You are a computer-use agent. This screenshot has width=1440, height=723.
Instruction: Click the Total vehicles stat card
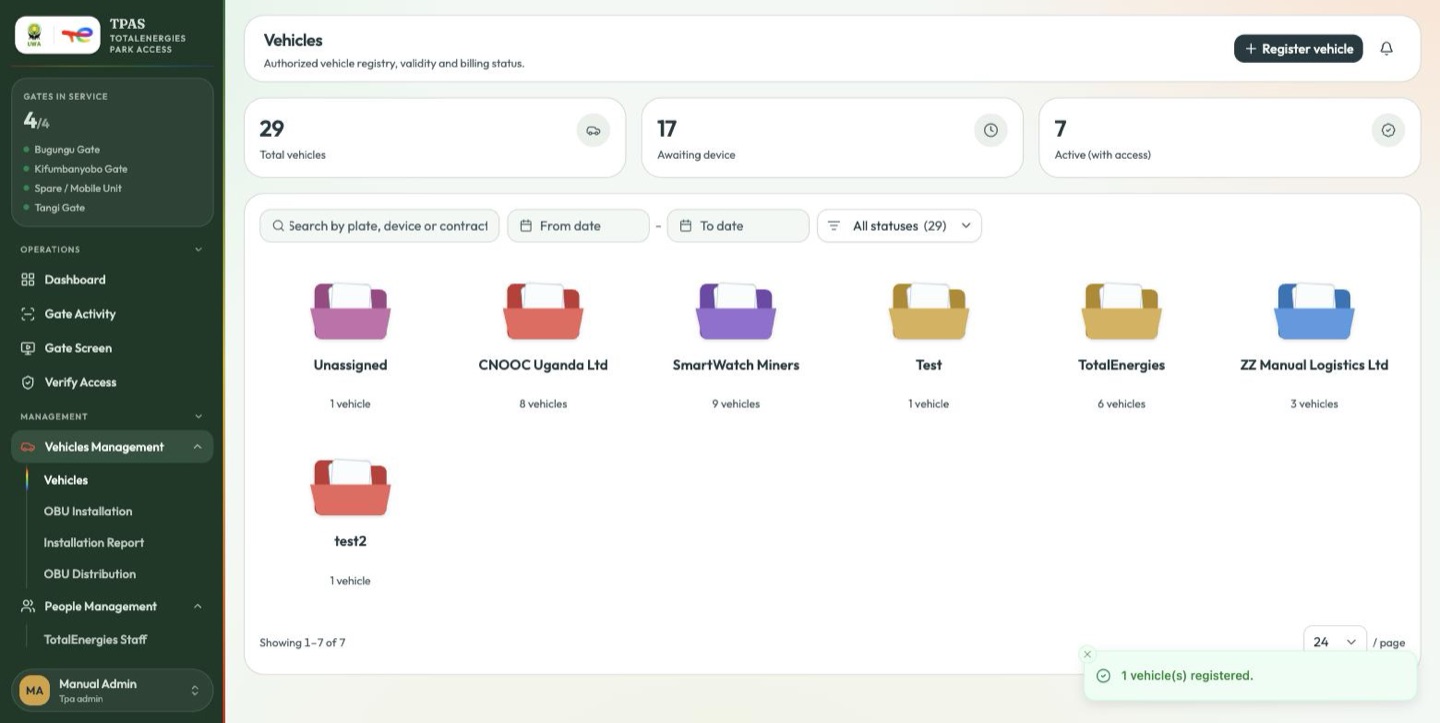pyautogui.click(x=435, y=138)
